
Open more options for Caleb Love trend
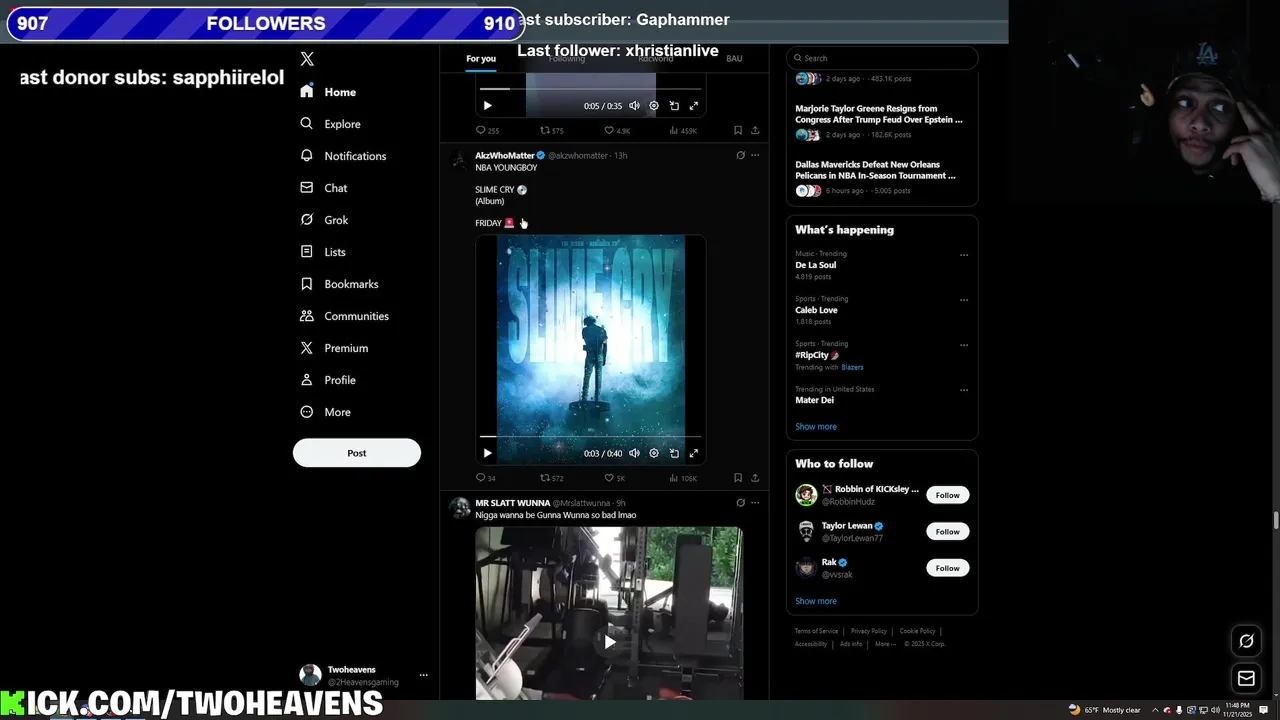point(964,300)
